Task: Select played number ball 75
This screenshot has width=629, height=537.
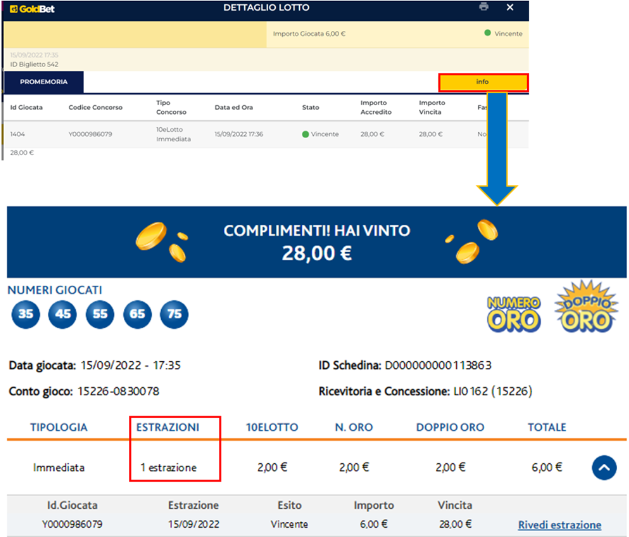Action: [x=174, y=314]
